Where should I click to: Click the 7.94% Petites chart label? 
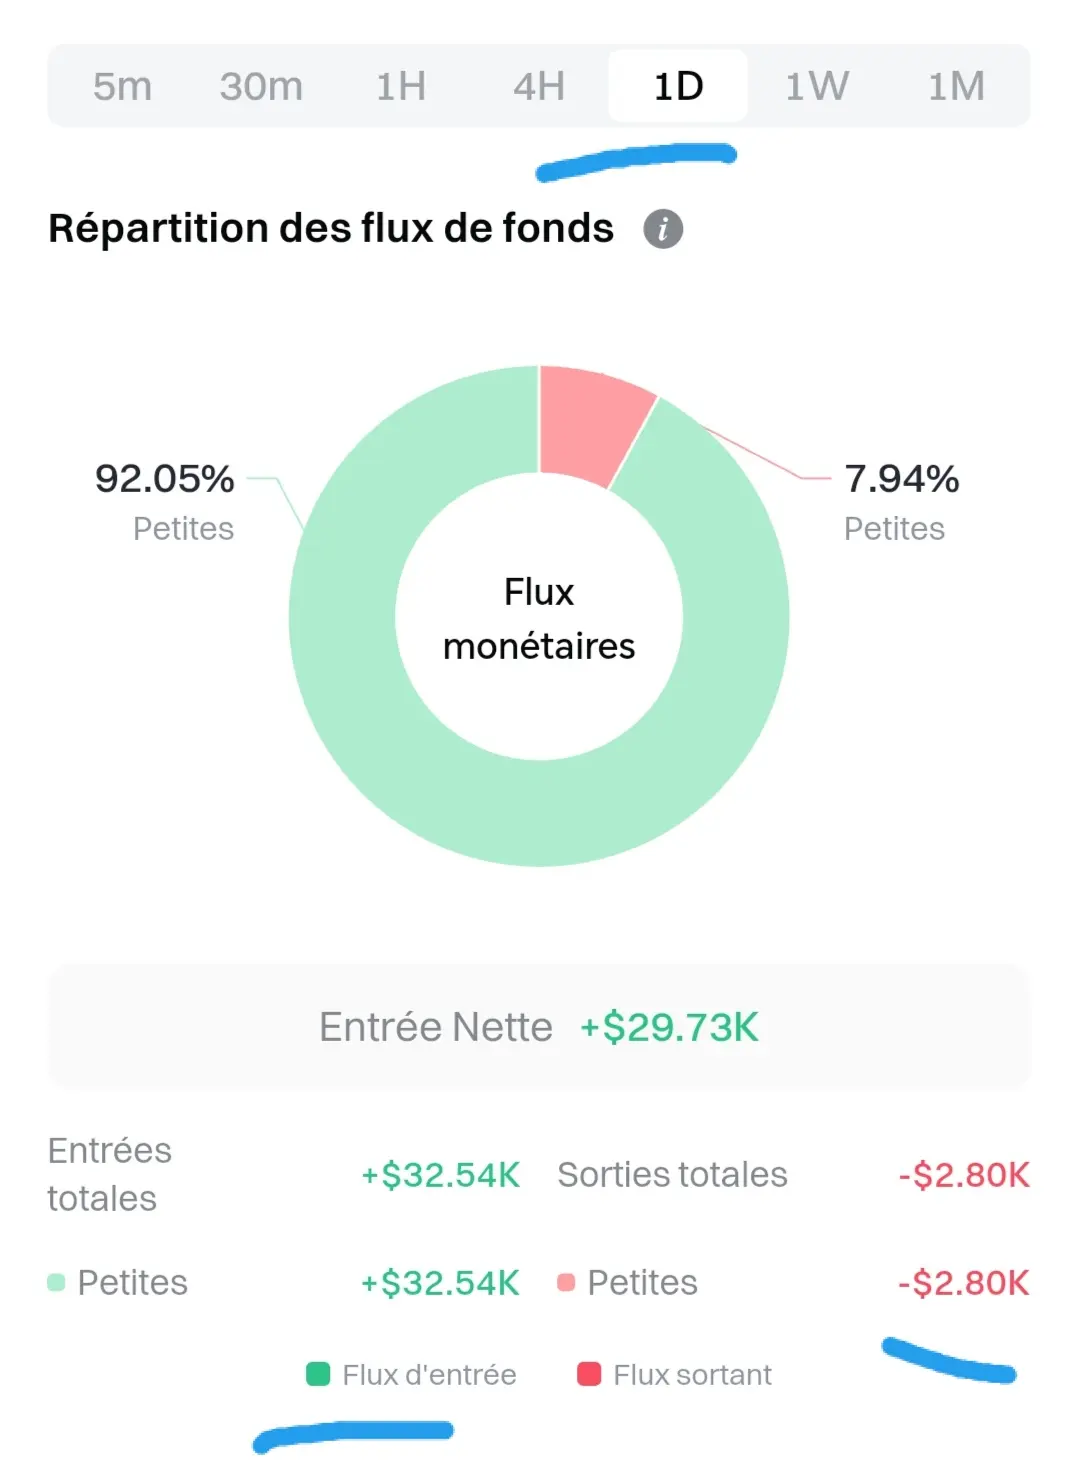pos(902,502)
